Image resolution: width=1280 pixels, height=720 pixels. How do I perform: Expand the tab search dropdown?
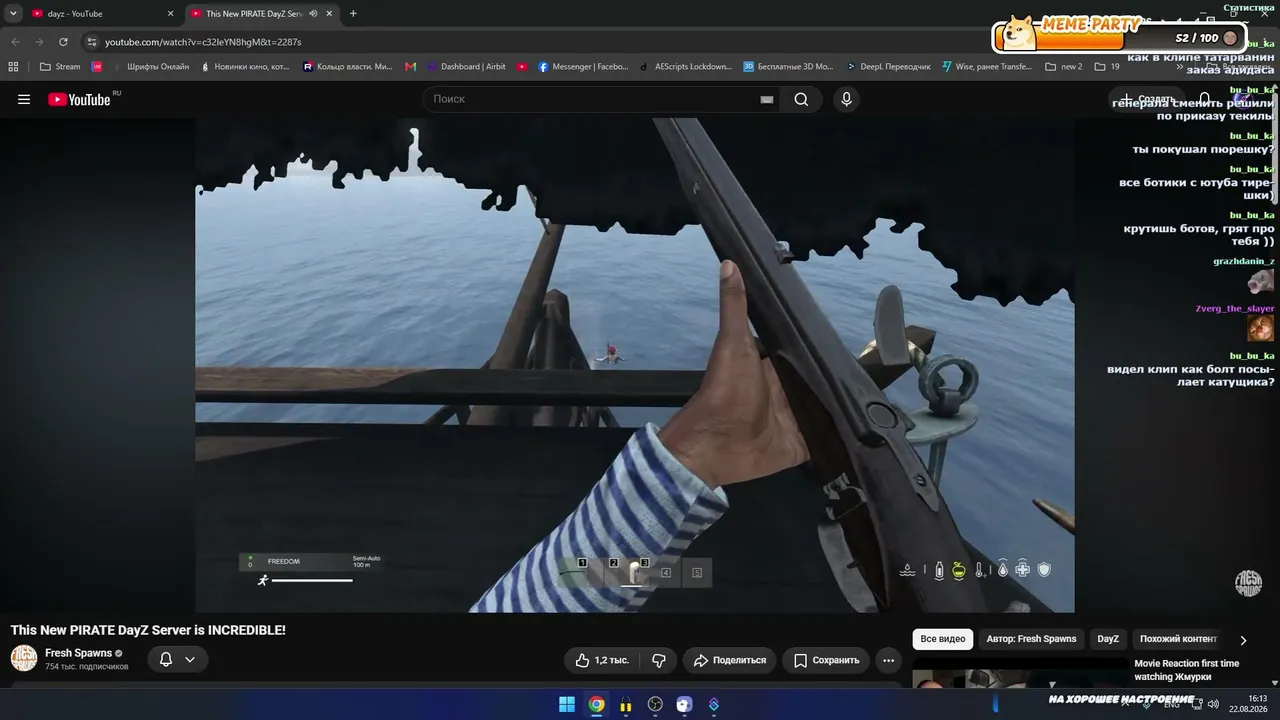(x=13, y=14)
